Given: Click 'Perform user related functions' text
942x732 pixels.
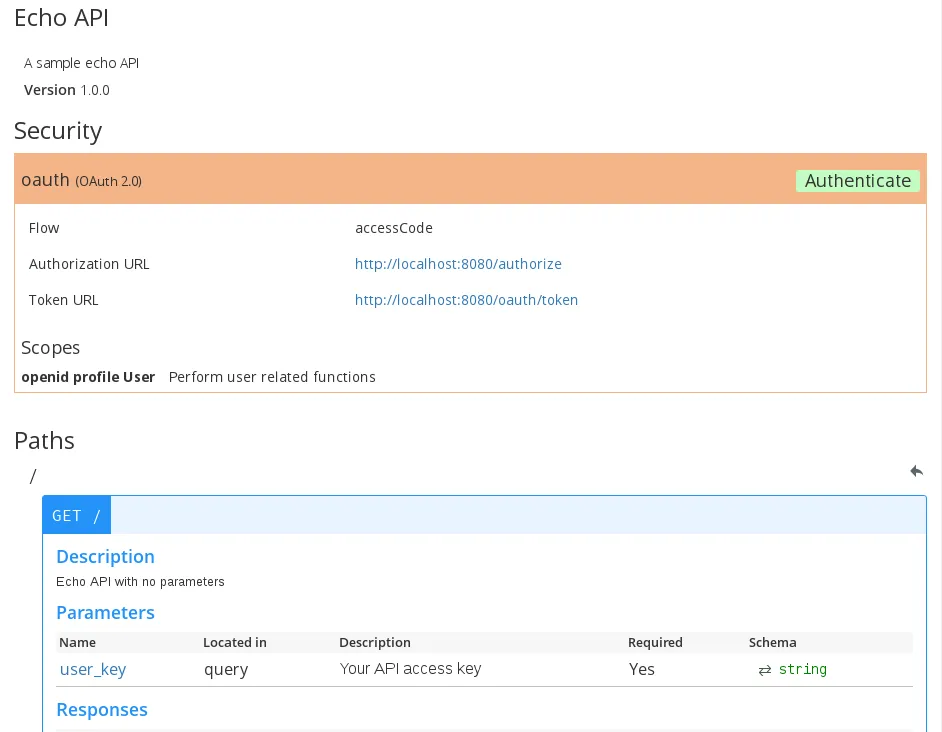Looking at the screenshot, I should (272, 377).
